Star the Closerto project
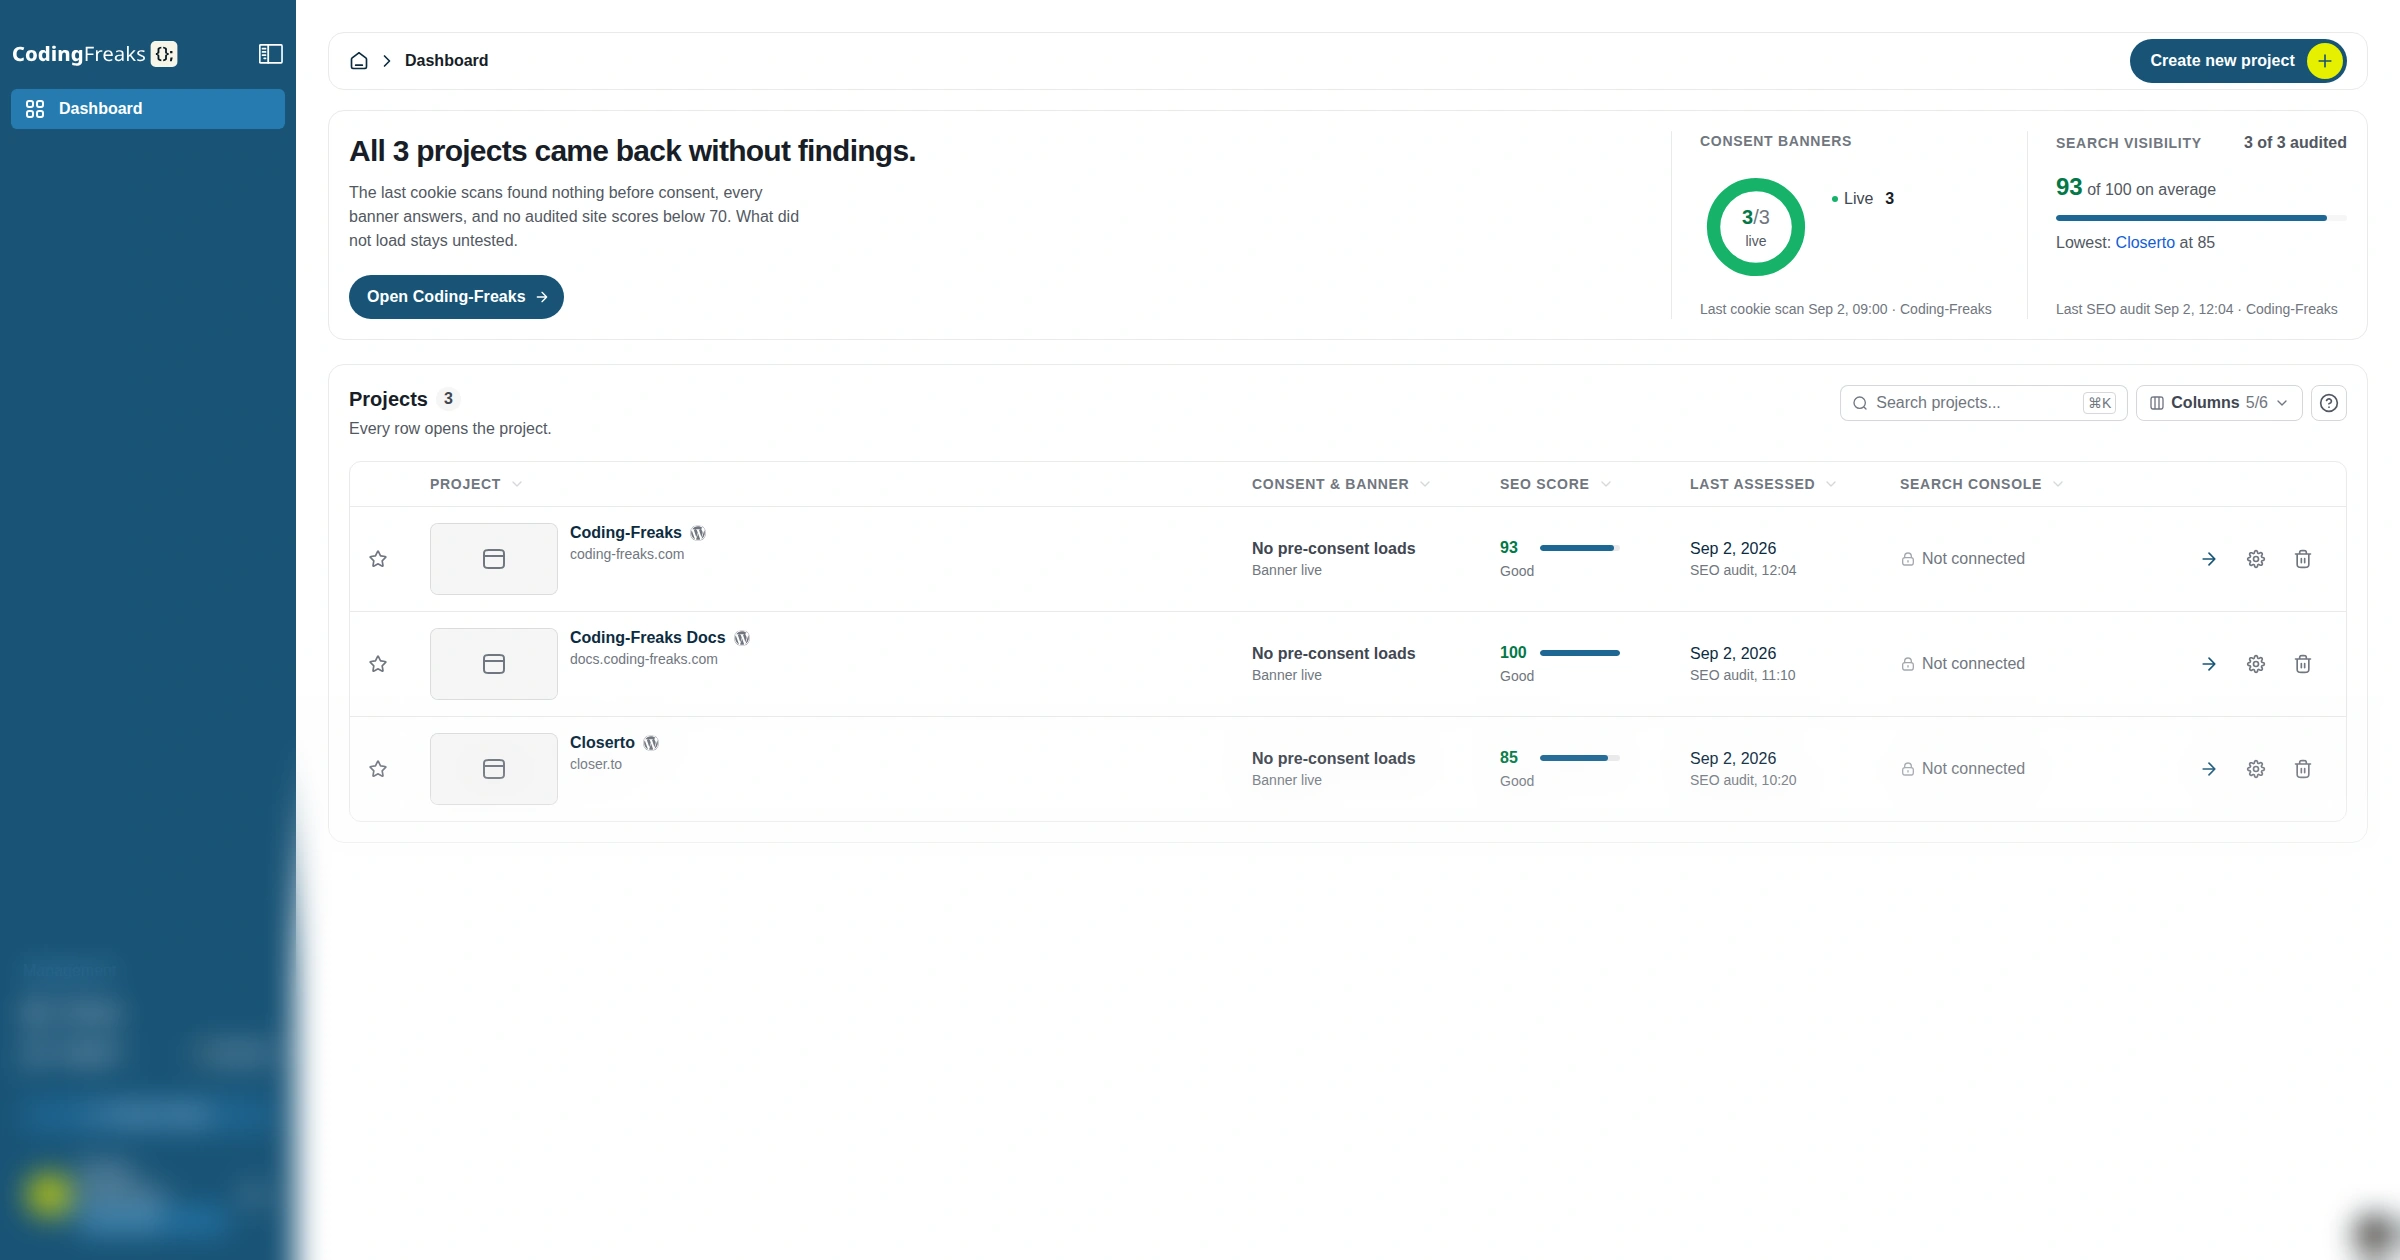 click(x=378, y=769)
